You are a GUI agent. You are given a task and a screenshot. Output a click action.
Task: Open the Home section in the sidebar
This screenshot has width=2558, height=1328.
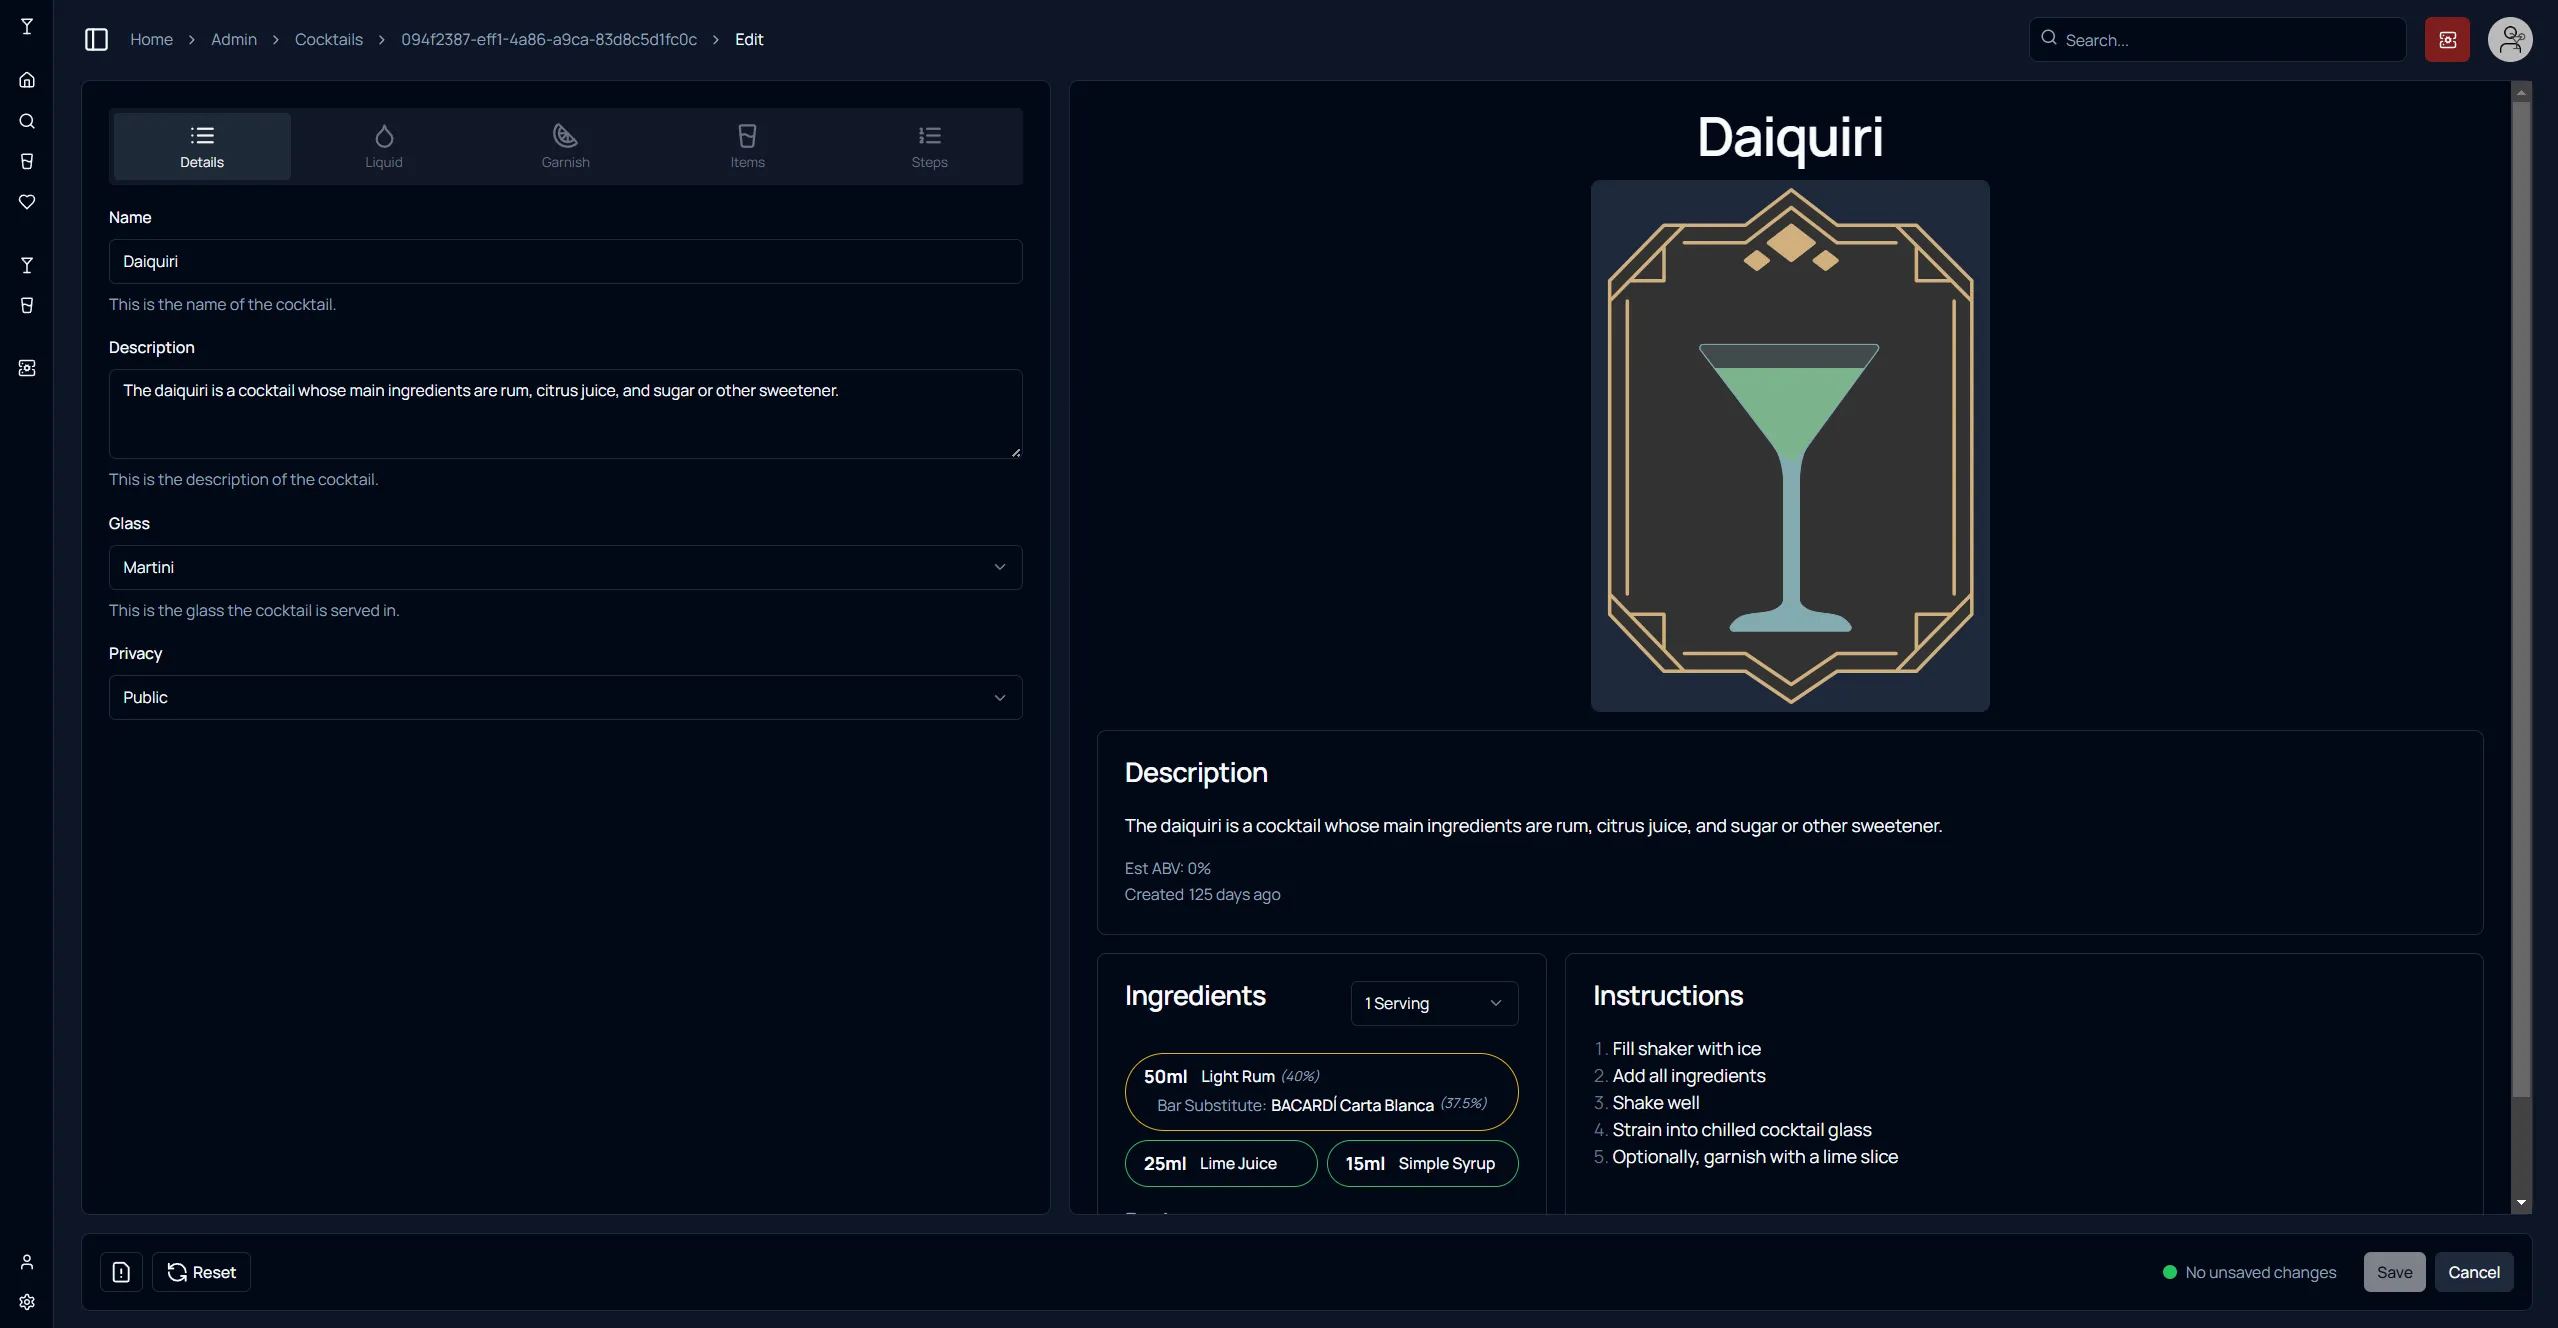click(27, 80)
